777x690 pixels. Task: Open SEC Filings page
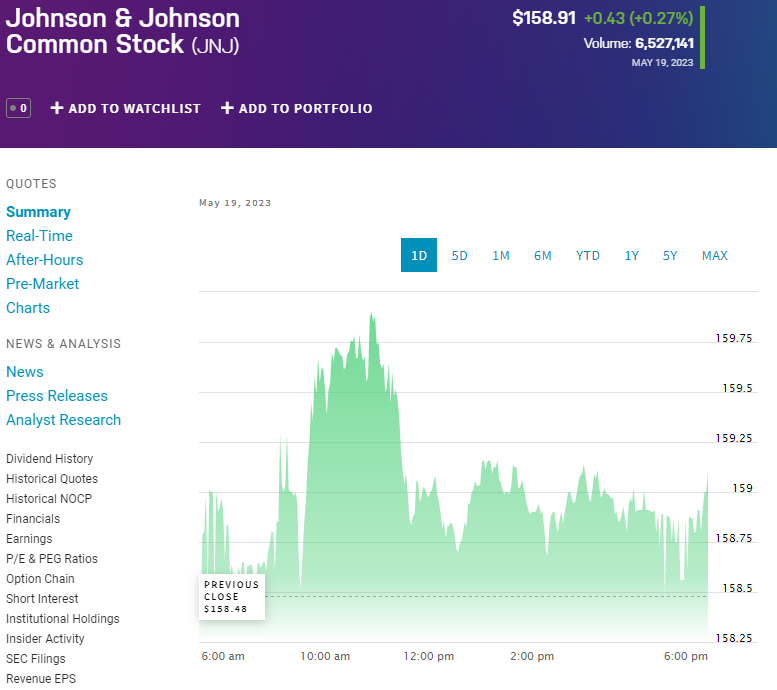point(36,659)
